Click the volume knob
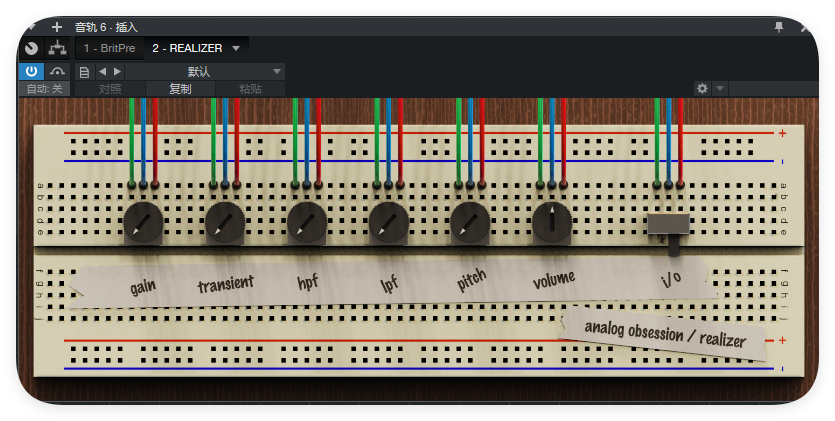The height and width of the screenshot is (421, 835). click(x=552, y=222)
